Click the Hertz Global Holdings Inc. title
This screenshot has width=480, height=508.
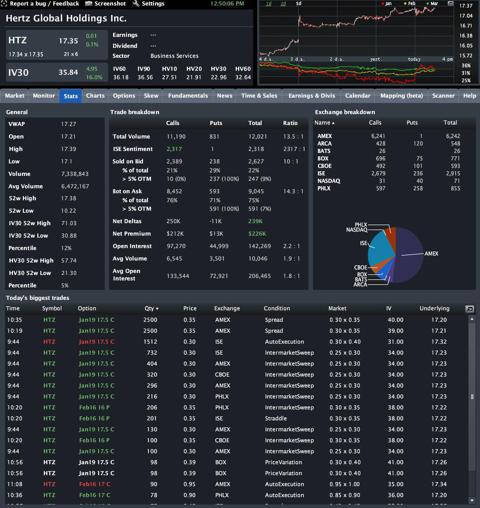tap(66, 18)
